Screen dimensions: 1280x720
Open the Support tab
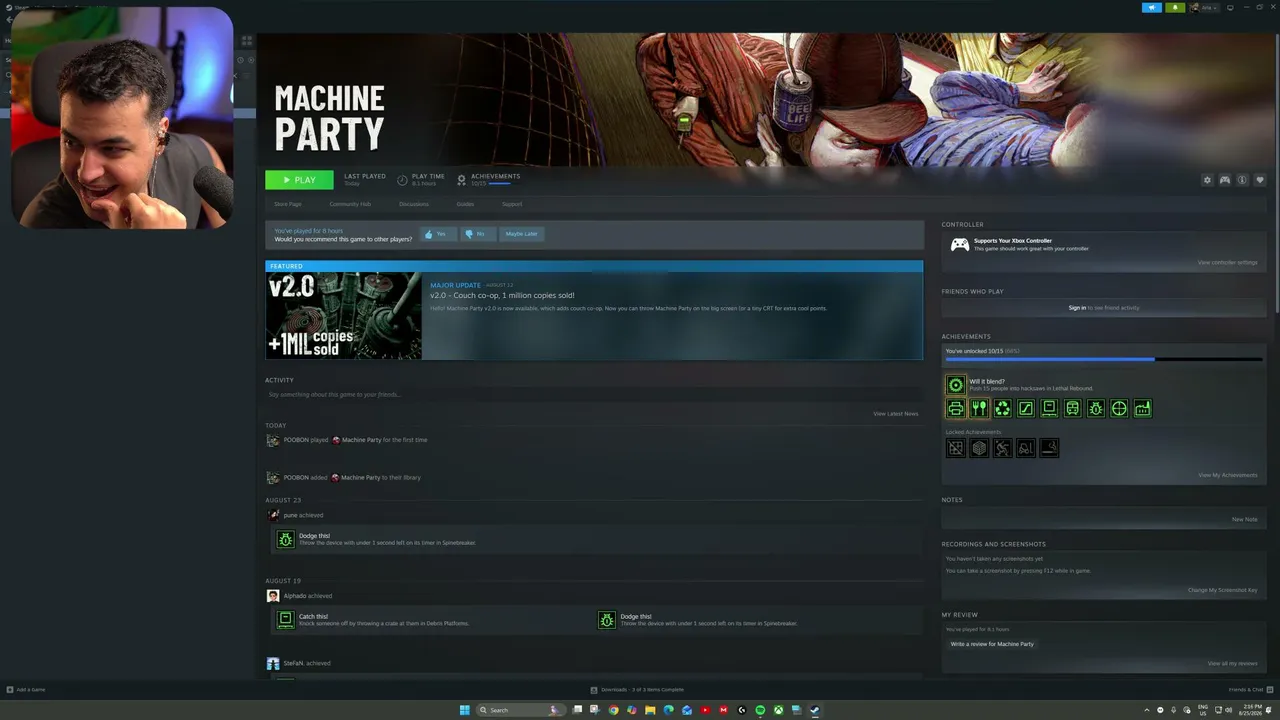point(512,204)
